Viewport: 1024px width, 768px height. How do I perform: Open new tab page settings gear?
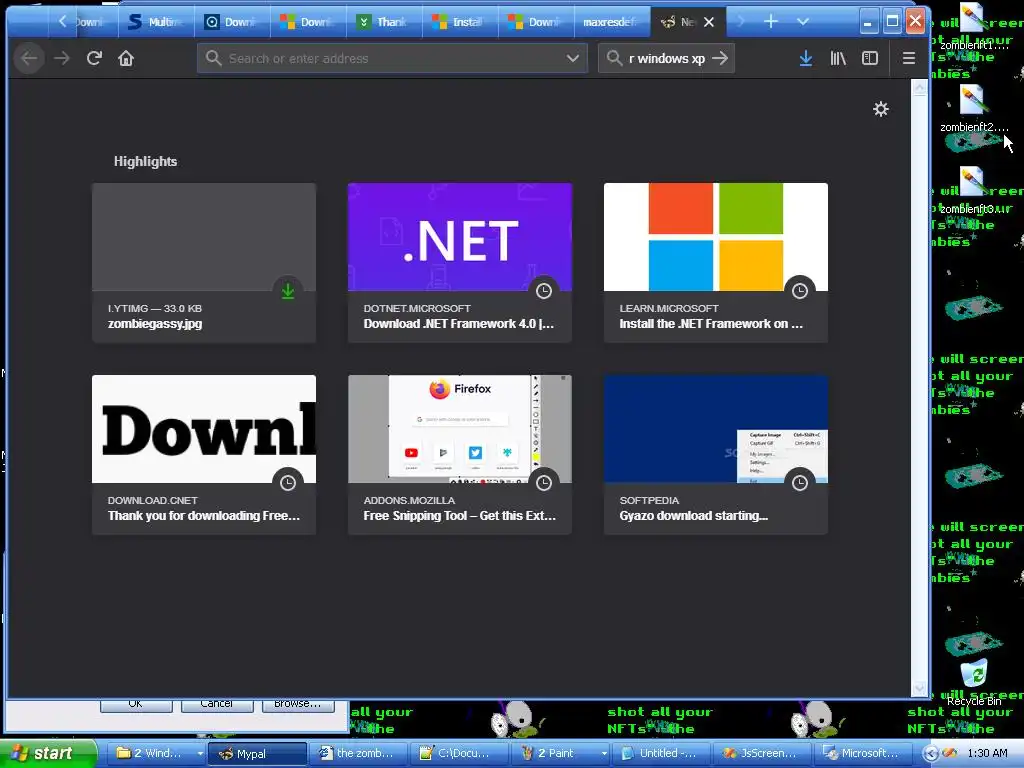pyautogui.click(x=881, y=109)
